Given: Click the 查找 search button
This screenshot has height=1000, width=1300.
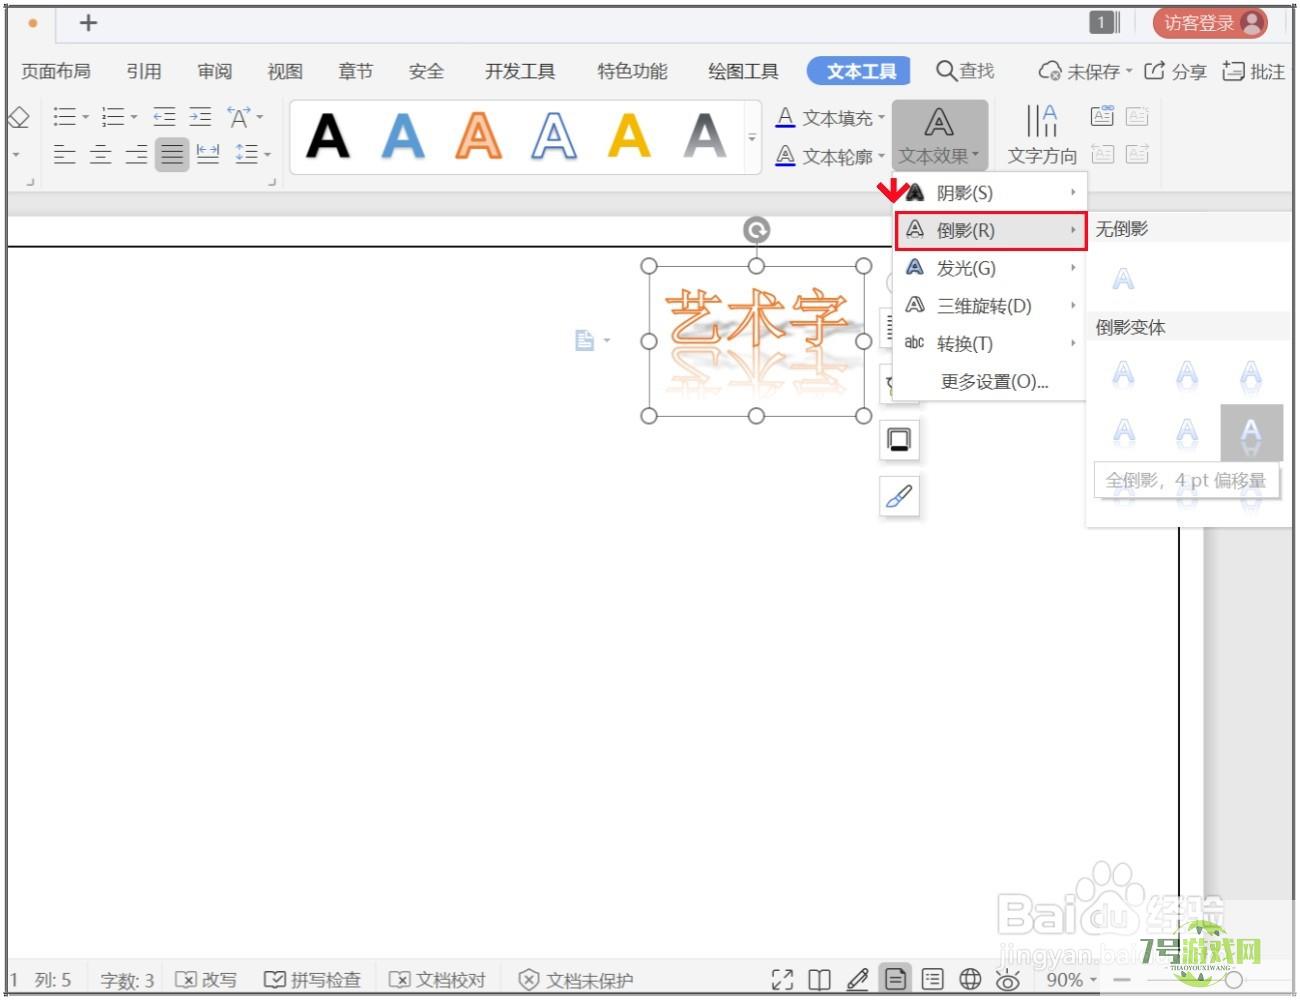Looking at the screenshot, I should [965, 71].
